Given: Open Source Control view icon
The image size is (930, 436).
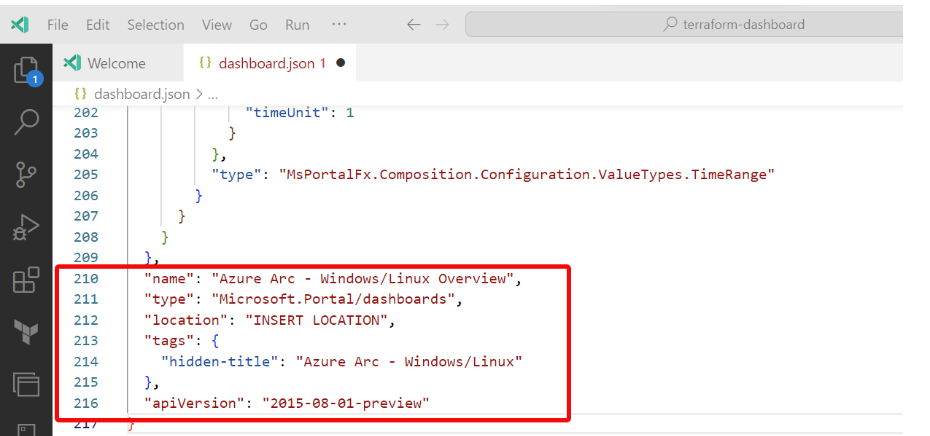Looking at the screenshot, I should coord(26,174).
